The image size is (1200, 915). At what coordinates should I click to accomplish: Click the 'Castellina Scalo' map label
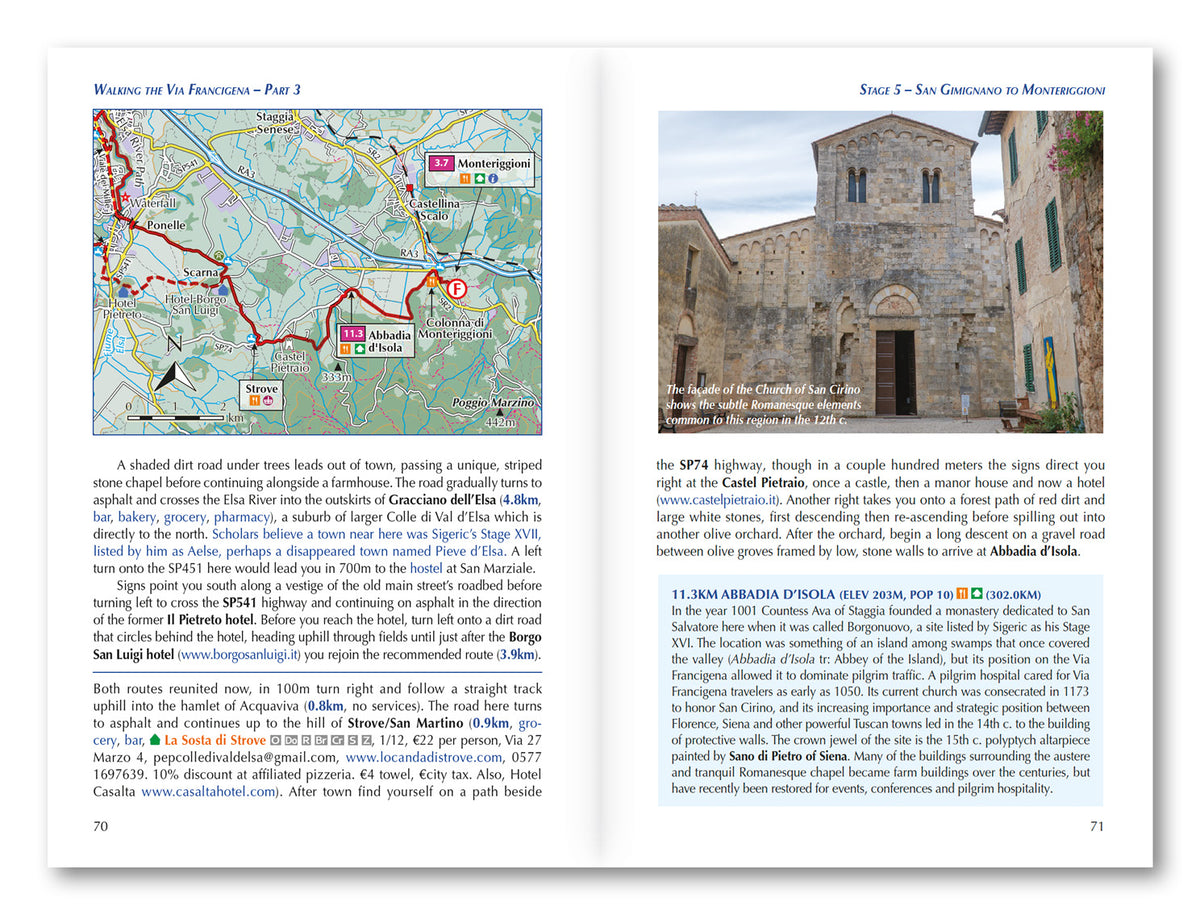point(435,209)
